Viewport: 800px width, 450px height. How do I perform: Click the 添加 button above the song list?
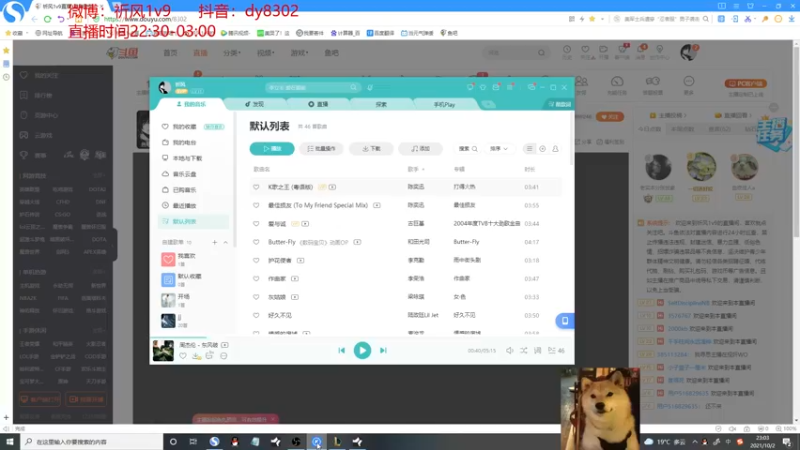420,148
